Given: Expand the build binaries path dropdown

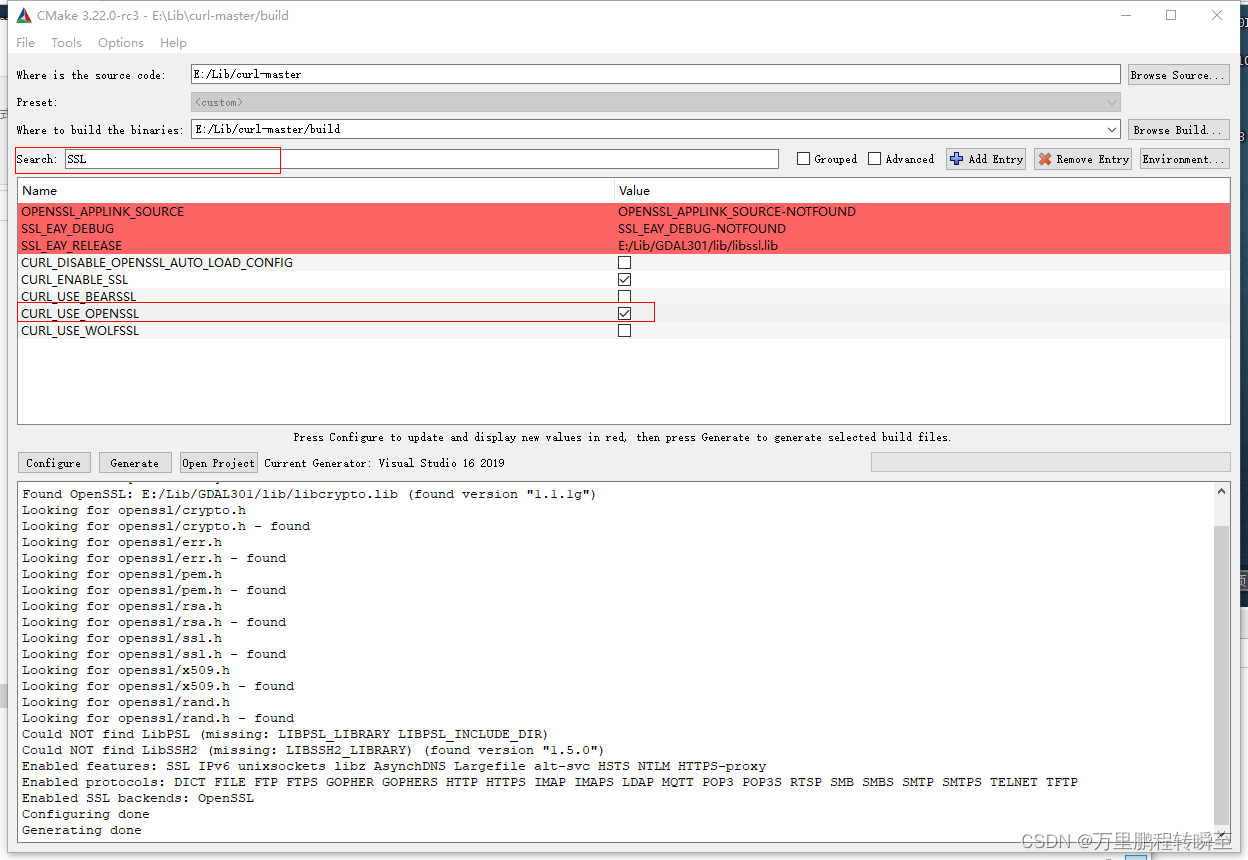Looking at the screenshot, I should (x=1110, y=129).
